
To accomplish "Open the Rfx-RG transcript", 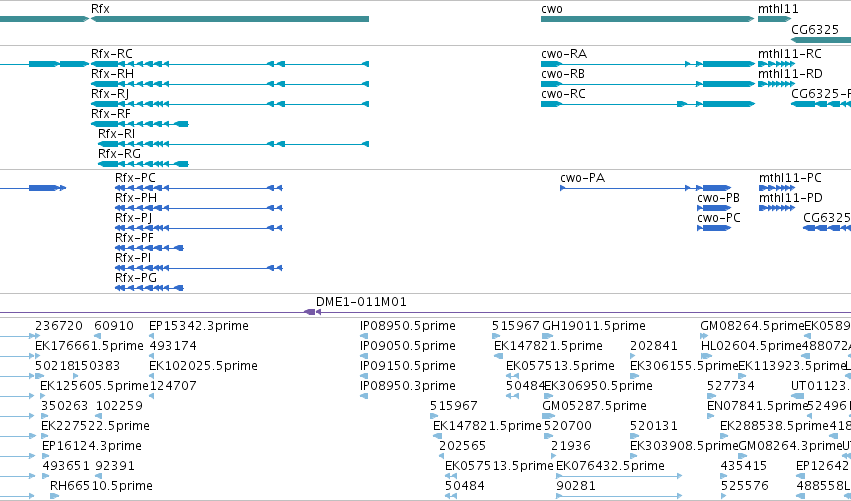I will [x=143, y=164].
